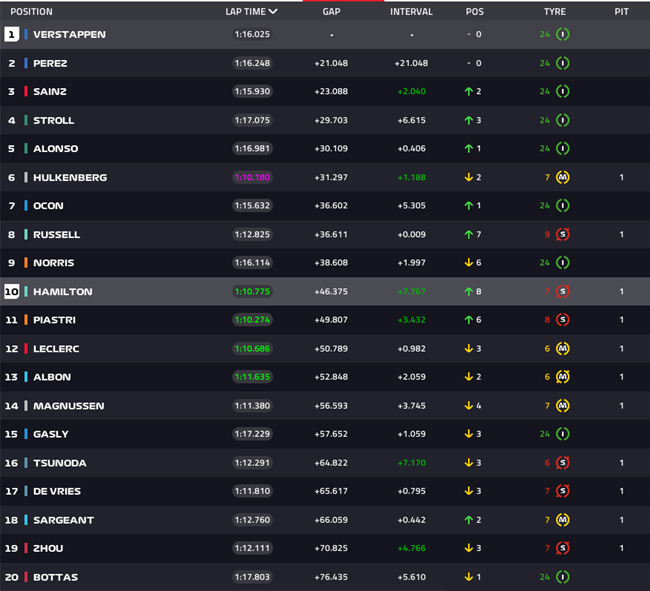
Task: Click Leclerc's medium tyre icon
Action: click(563, 349)
